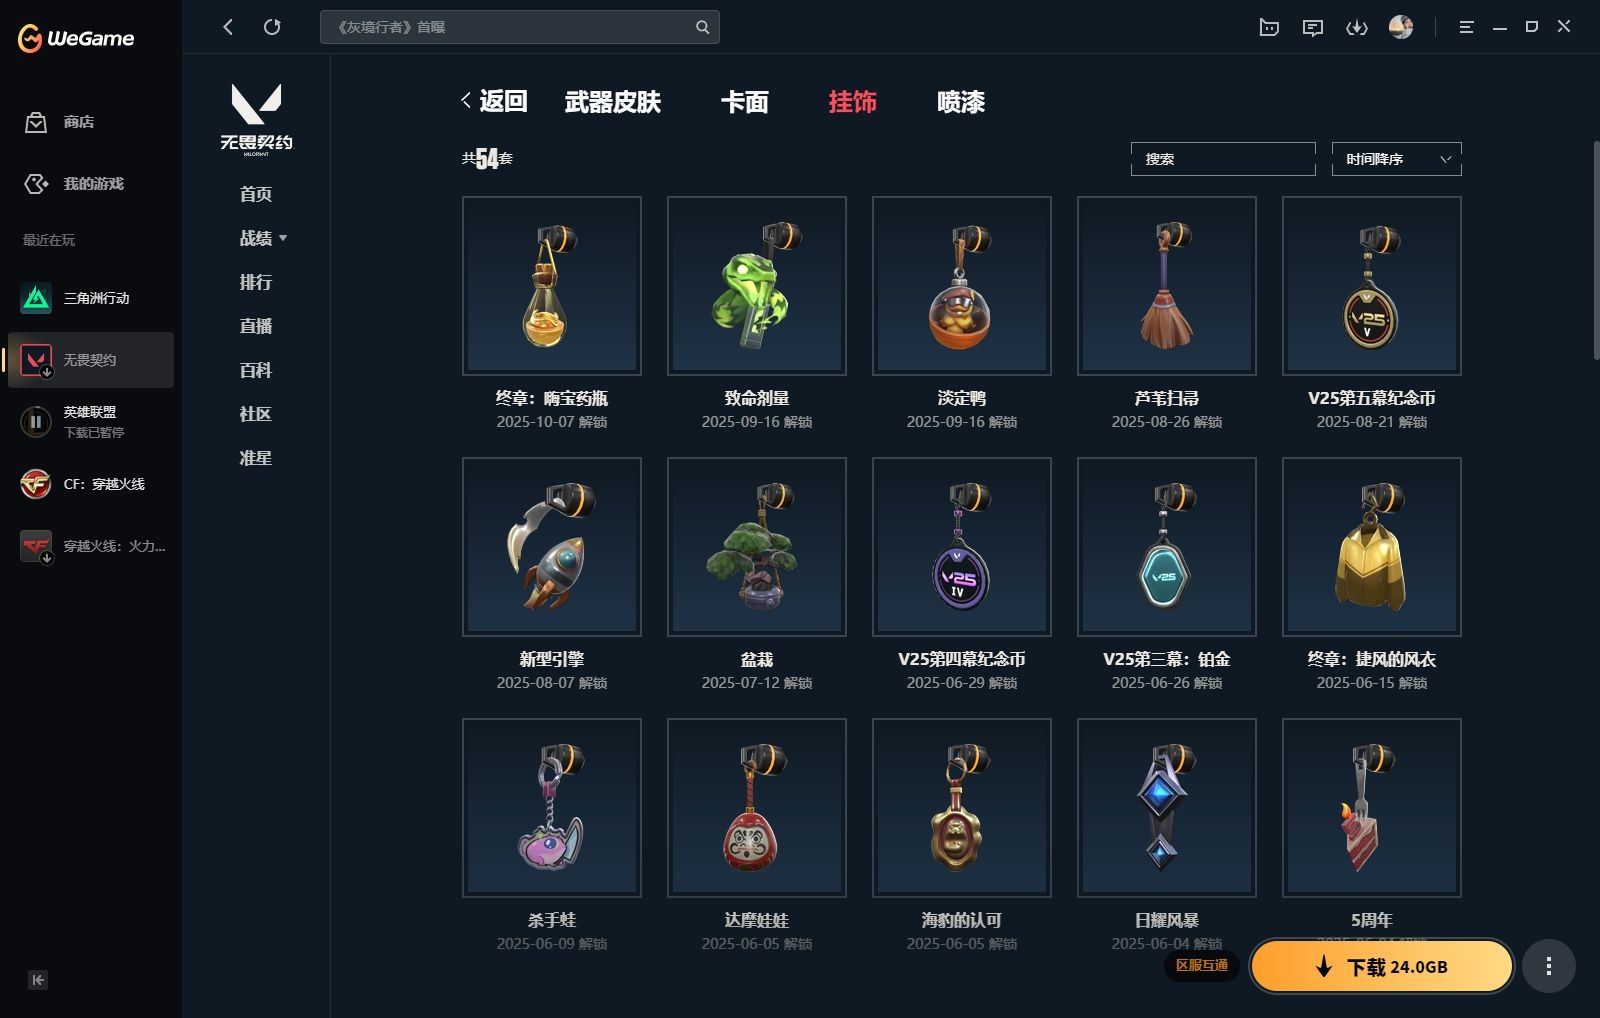The width and height of the screenshot is (1600, 1018).
Task: Click the search magnifier icon in top bar
Action: 703,27
